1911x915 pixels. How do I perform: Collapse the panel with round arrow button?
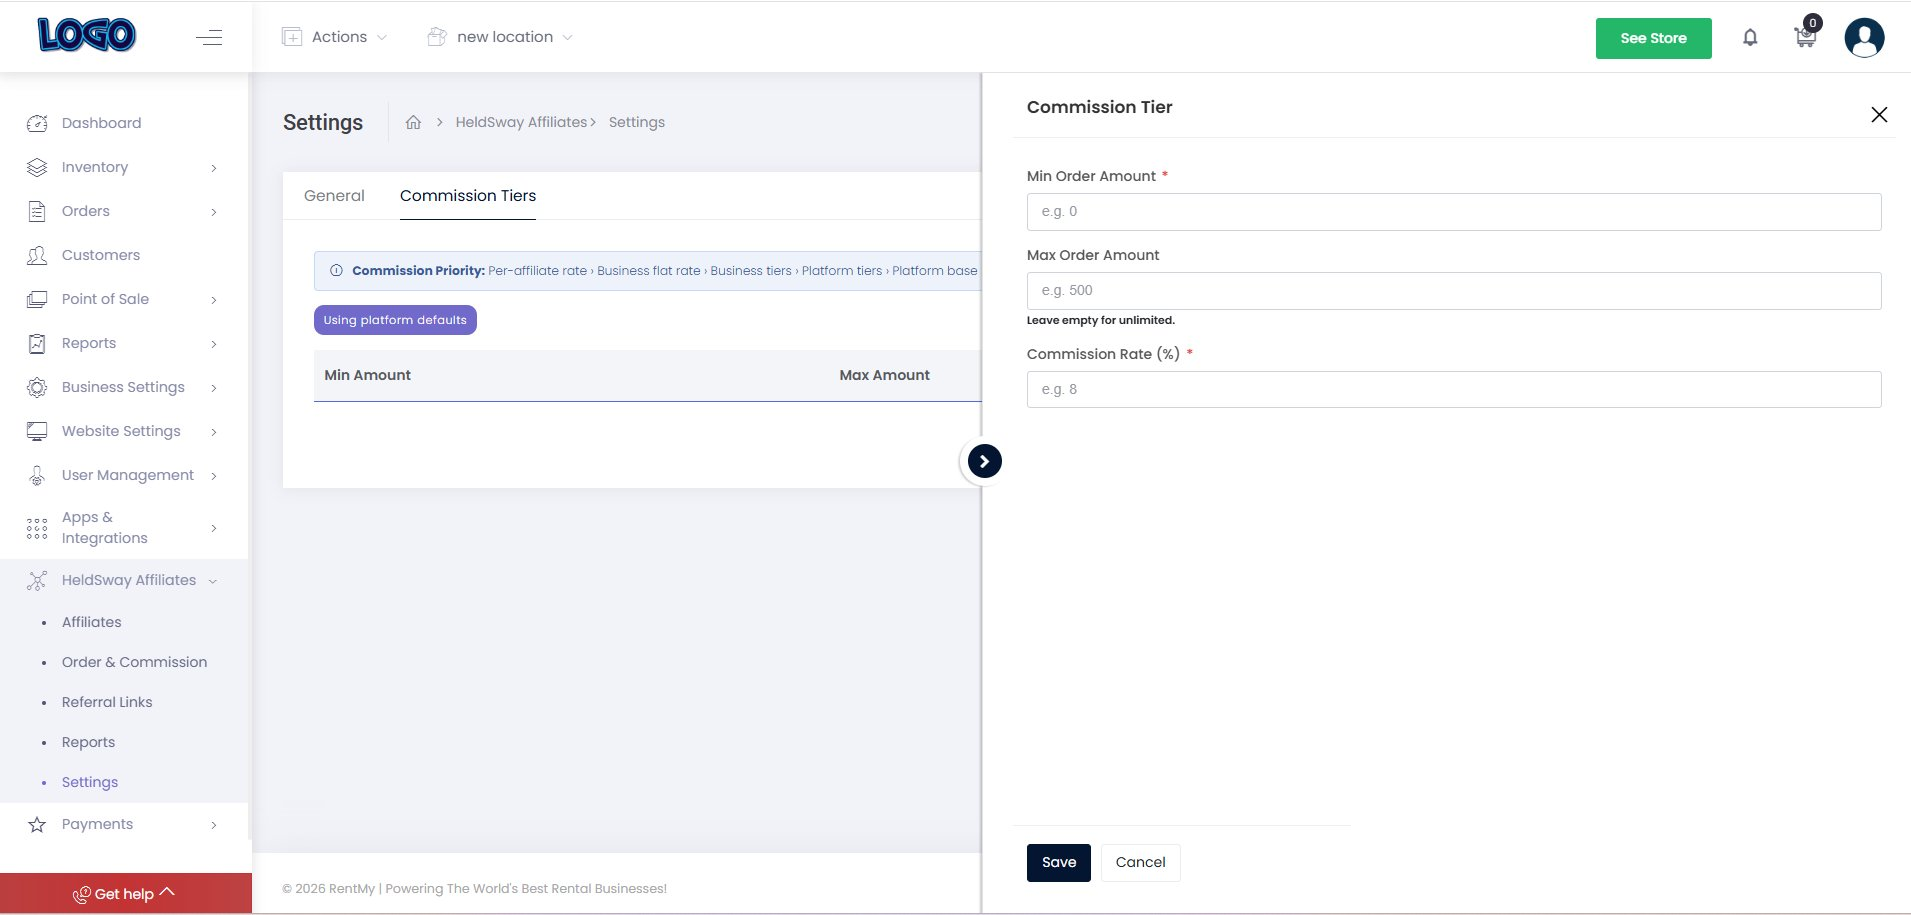(984, 461)
